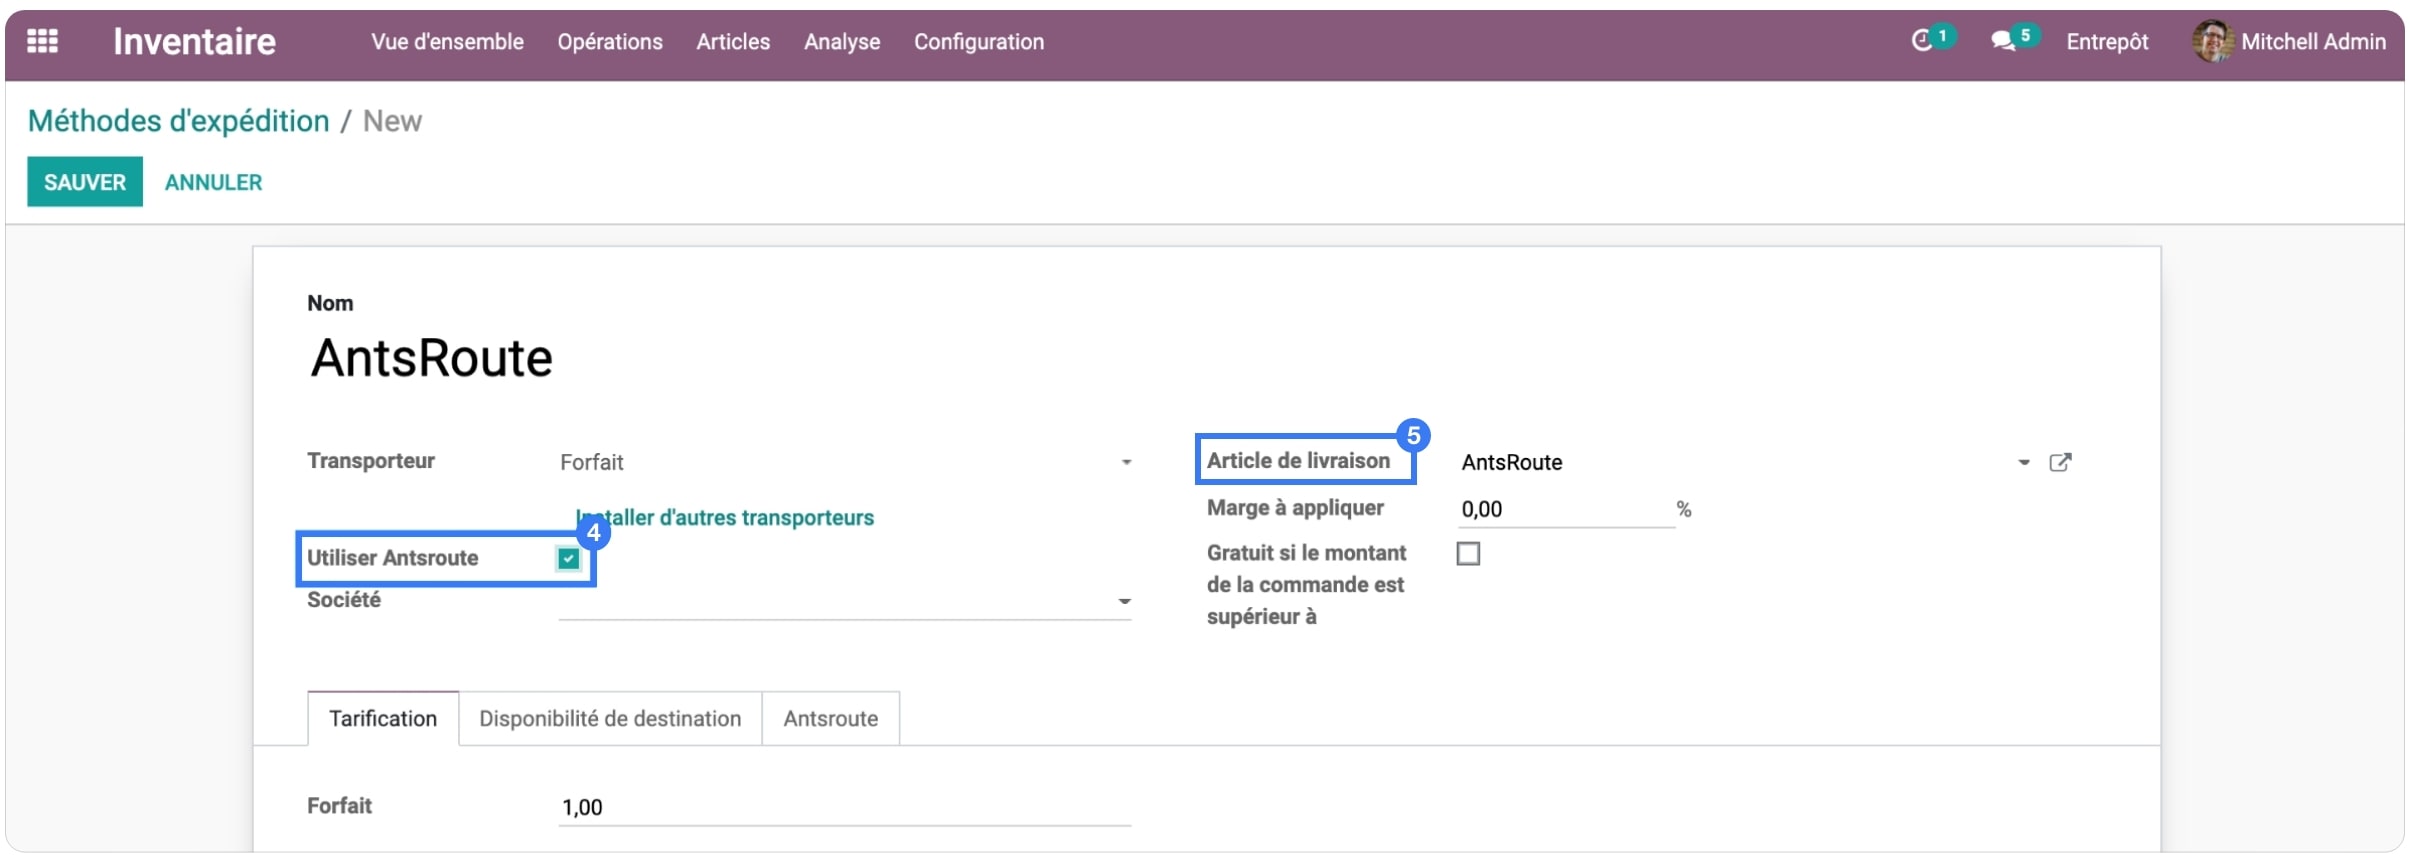Click the Nom label
The image size is (2410, 857).
coord(330,303)
